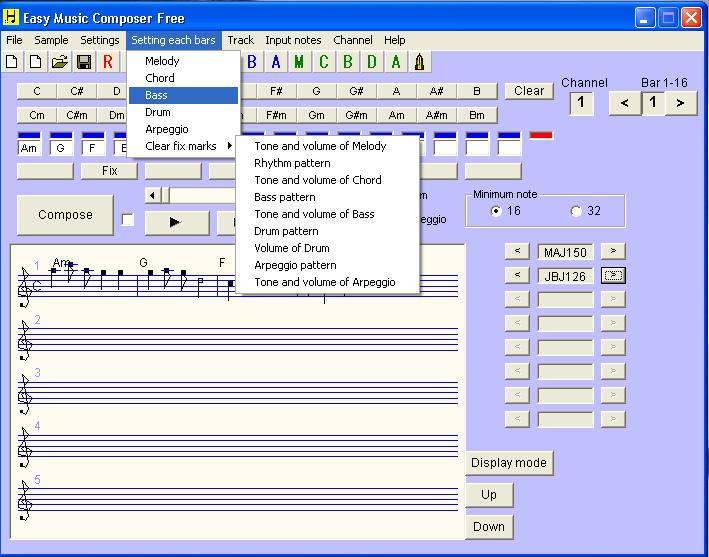Viewport: 709px width, 557px height.
Task: Click the left arrow of the horizontal scrollbar
Action: [153, 196]
